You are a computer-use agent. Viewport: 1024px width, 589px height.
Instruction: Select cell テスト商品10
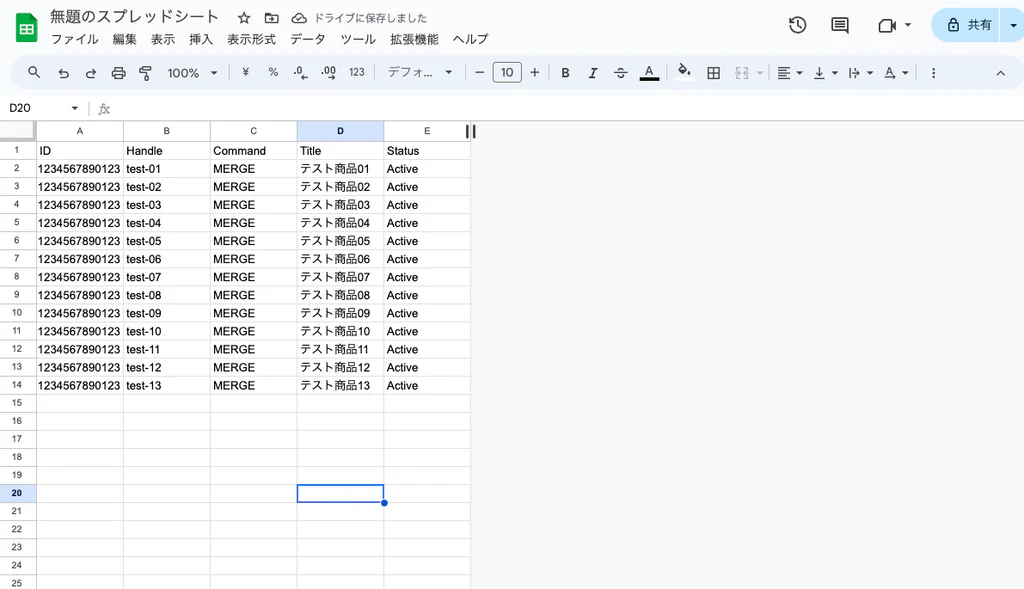coord(340,331)
